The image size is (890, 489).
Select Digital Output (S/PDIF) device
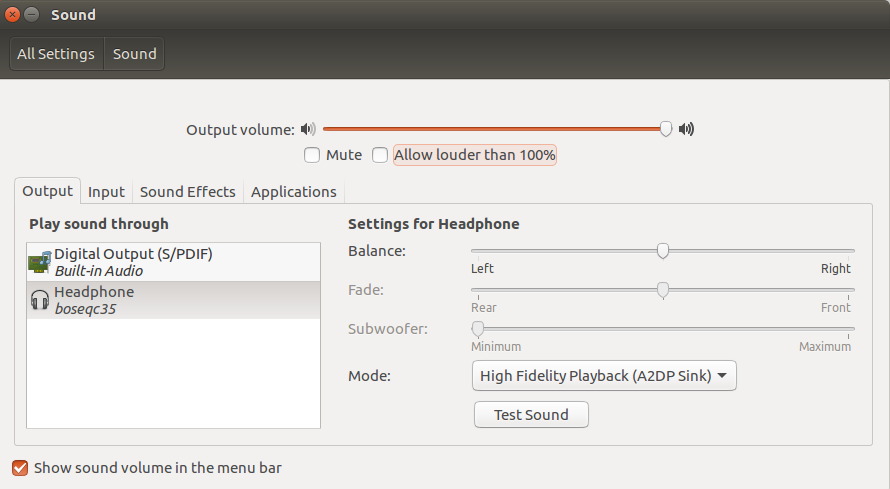point(174,262)
